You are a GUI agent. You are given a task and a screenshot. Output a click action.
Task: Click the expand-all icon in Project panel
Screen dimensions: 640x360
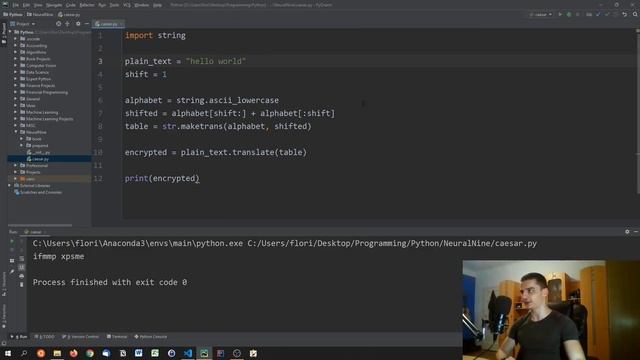pos(67,24)
